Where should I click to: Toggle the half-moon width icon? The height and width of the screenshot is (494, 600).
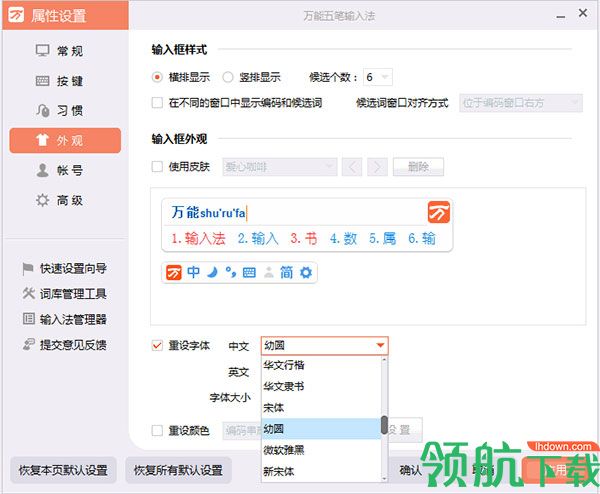212,272
